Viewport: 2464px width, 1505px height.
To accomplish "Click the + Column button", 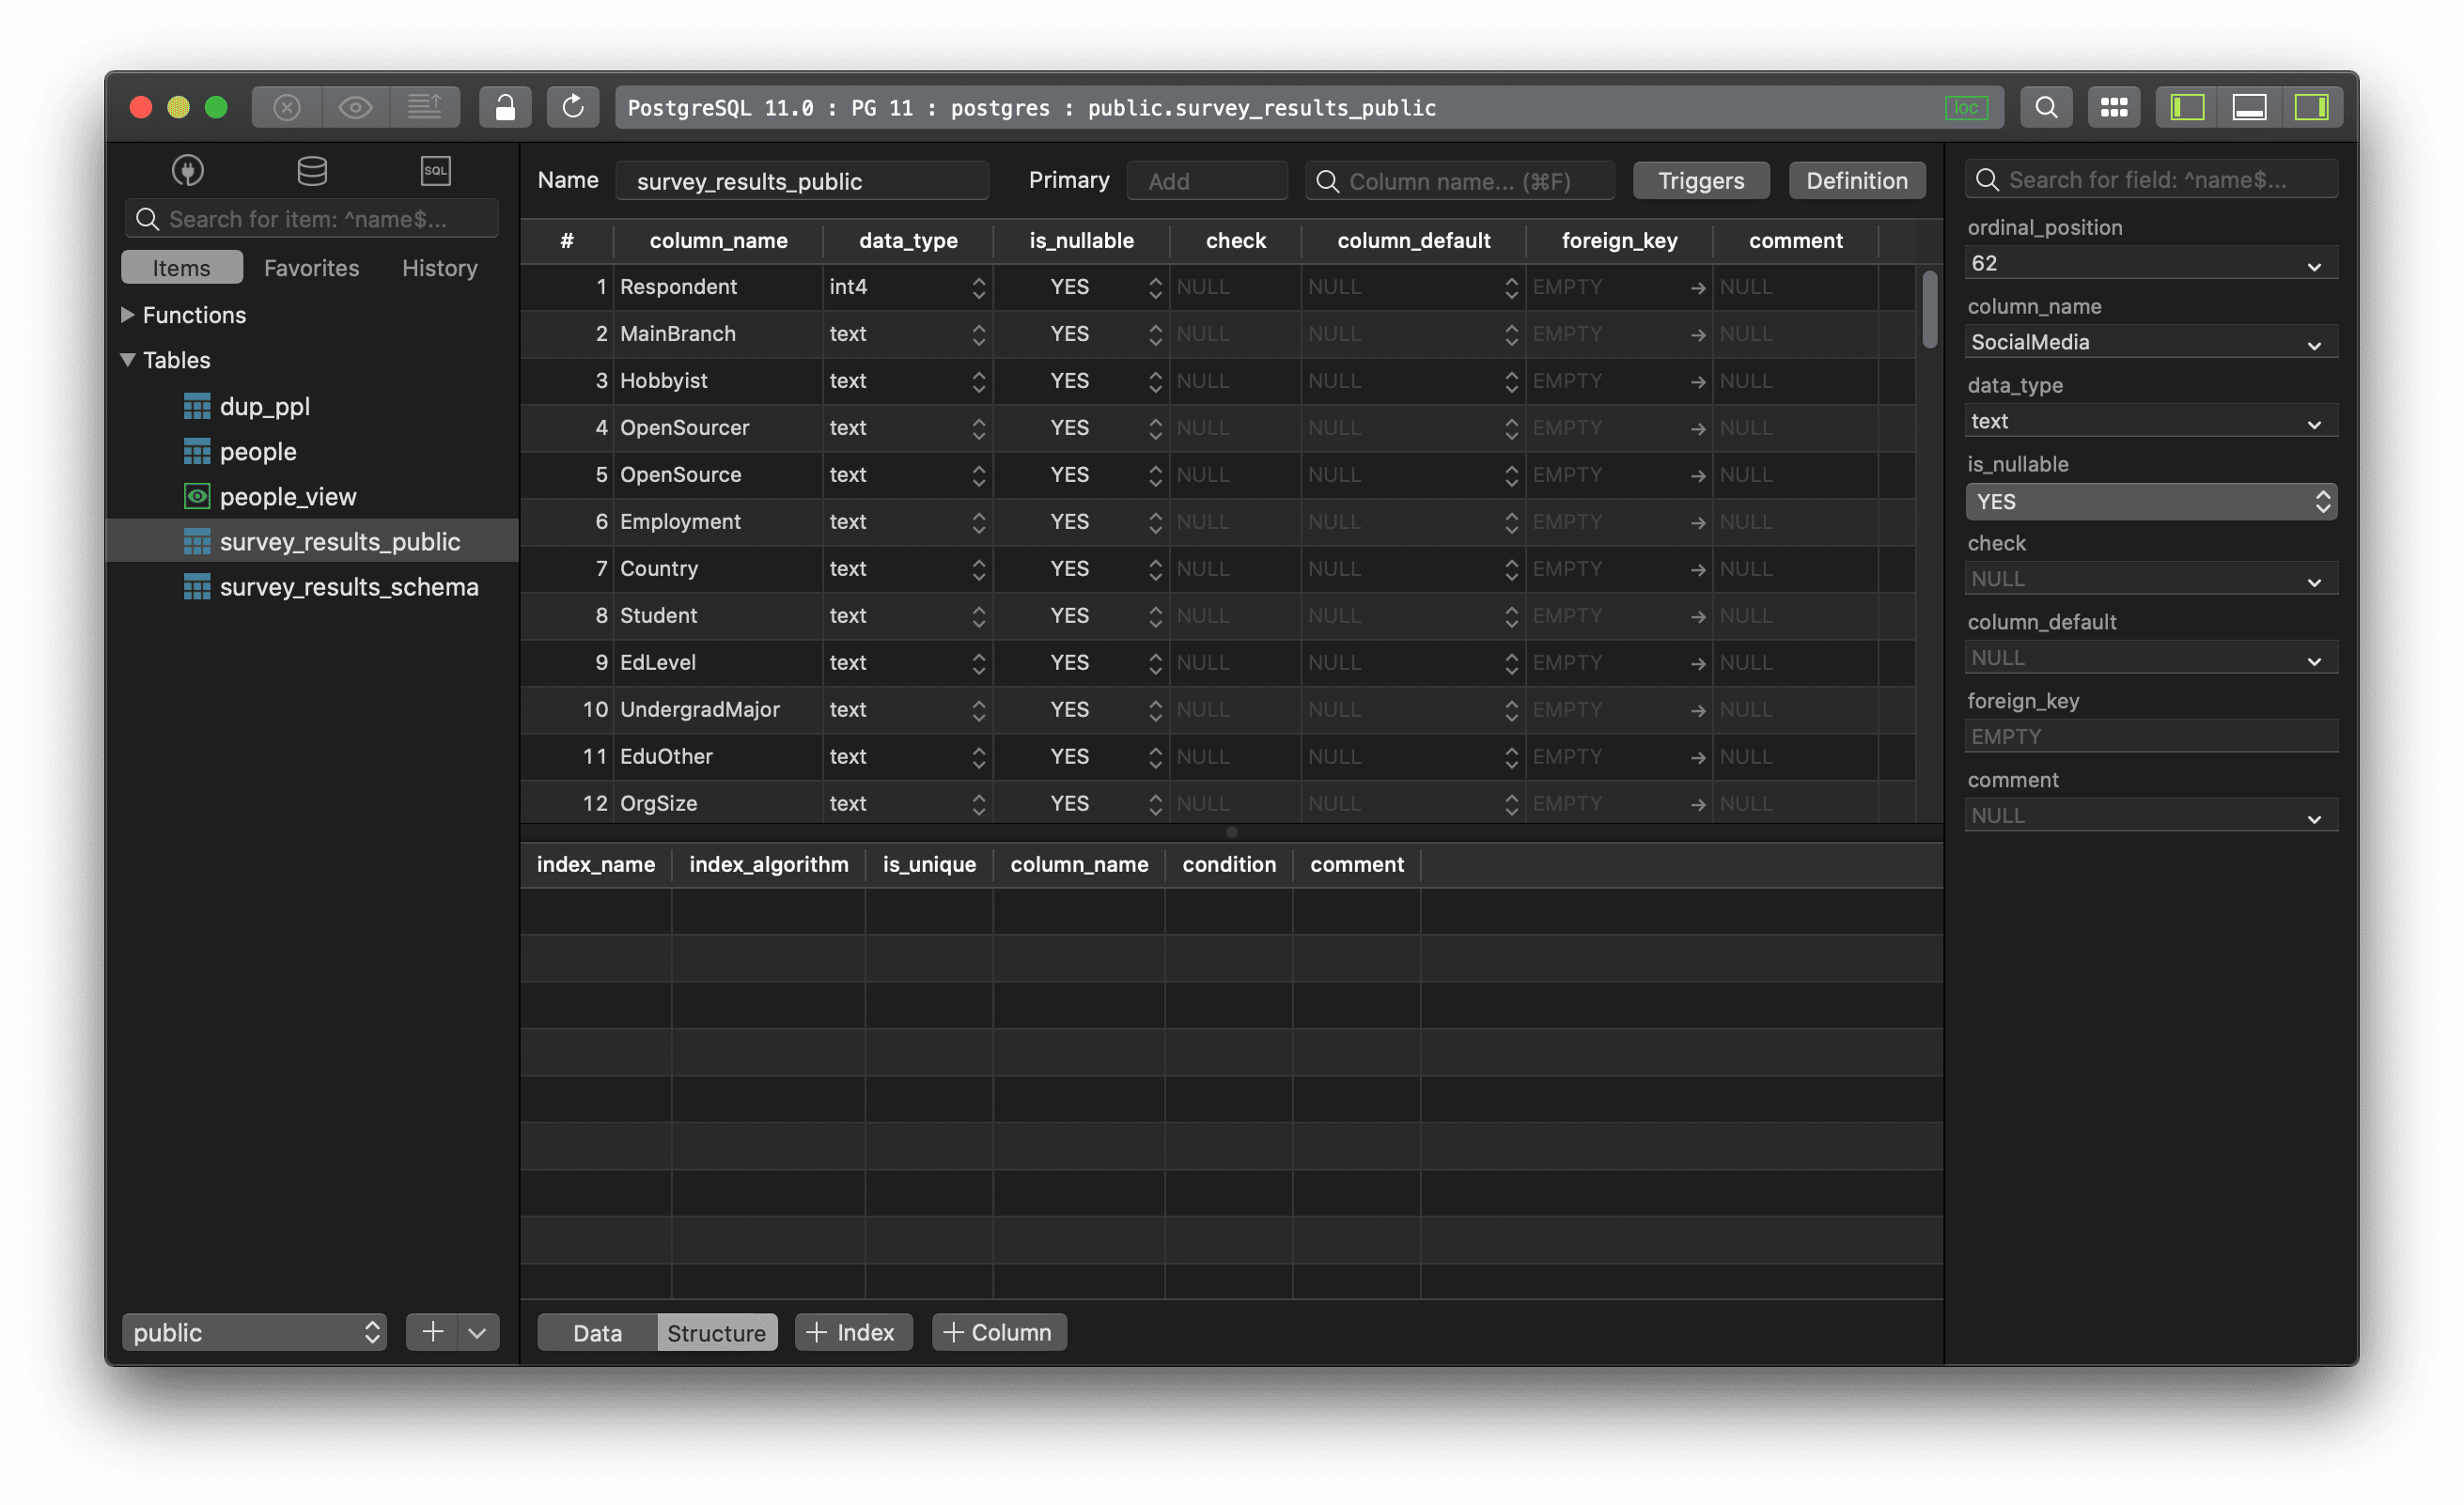I will 999,1333.
